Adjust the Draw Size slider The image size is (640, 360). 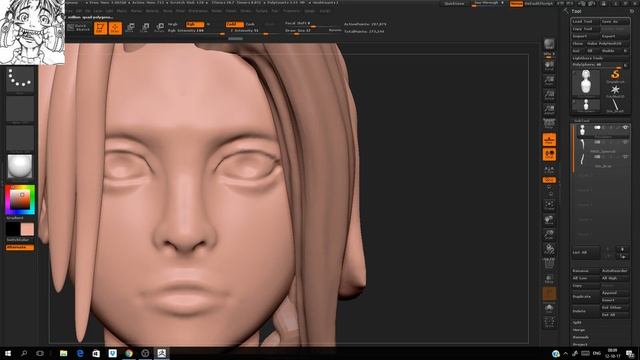pyautogui.click(x=312, y=30)
